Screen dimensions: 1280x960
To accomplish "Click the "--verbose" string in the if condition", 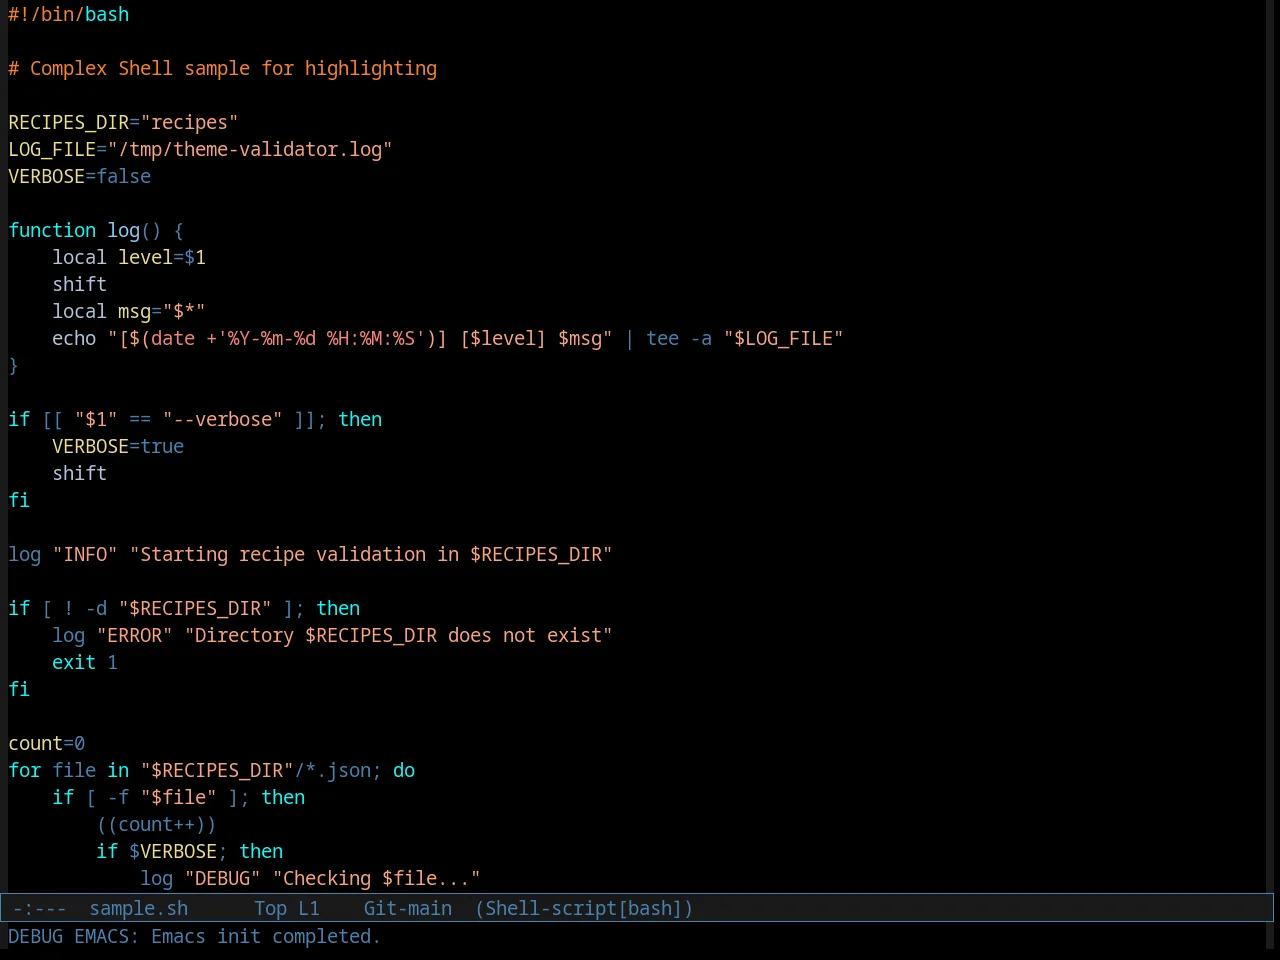I will pyautogui.click(x=222, y=419).
